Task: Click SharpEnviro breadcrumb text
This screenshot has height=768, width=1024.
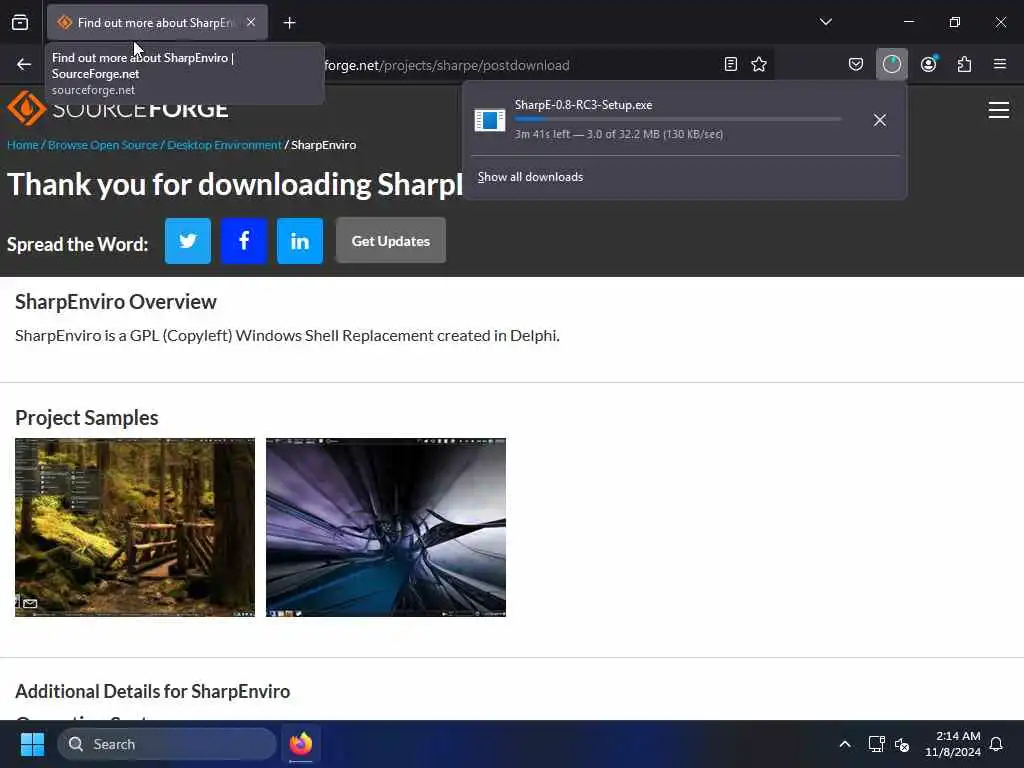Action: click(324, 145)
